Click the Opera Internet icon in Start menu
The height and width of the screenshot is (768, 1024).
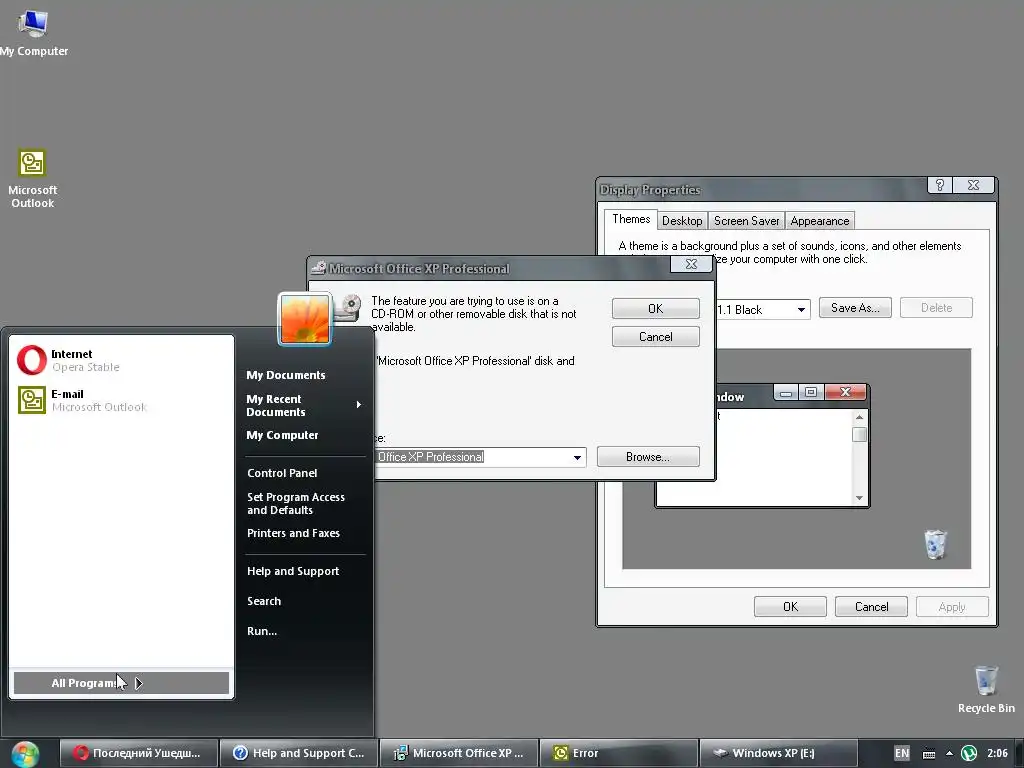point(31,360)
